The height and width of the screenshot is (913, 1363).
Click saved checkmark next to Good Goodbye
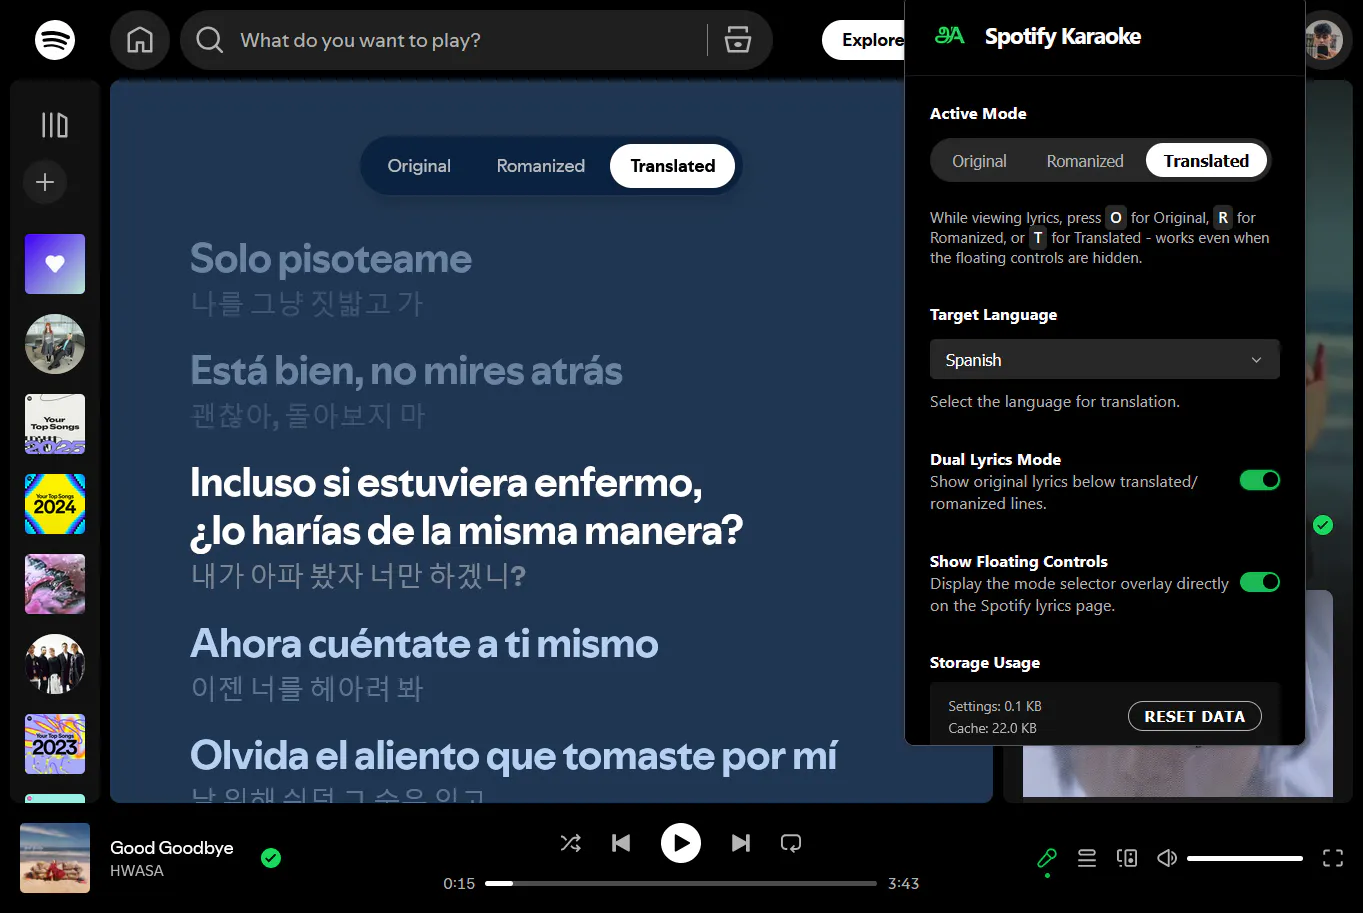point(271,858)
